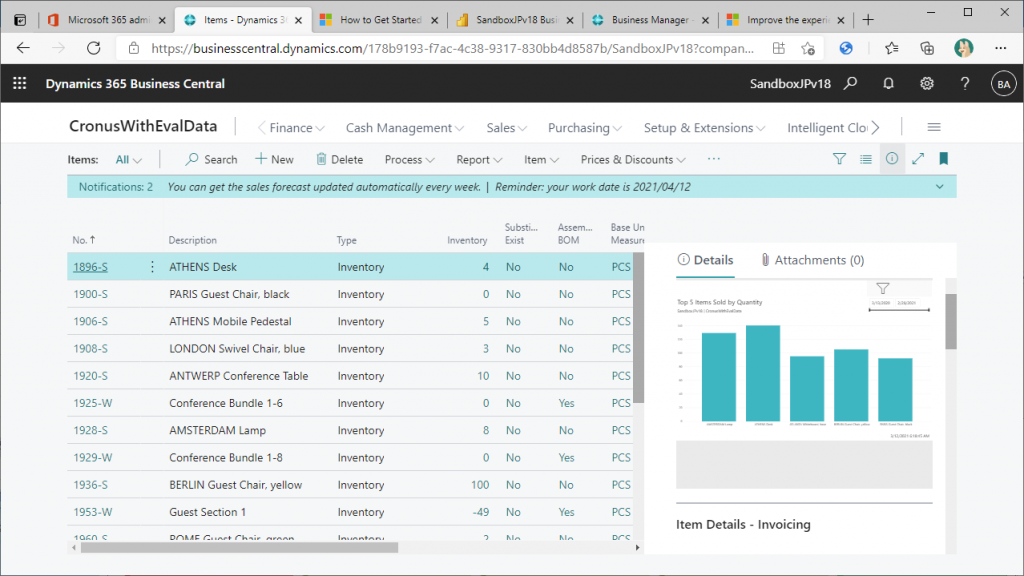1024x576 pixels.
Task: Expand the Purchasing menu
Action: (584, 128)
